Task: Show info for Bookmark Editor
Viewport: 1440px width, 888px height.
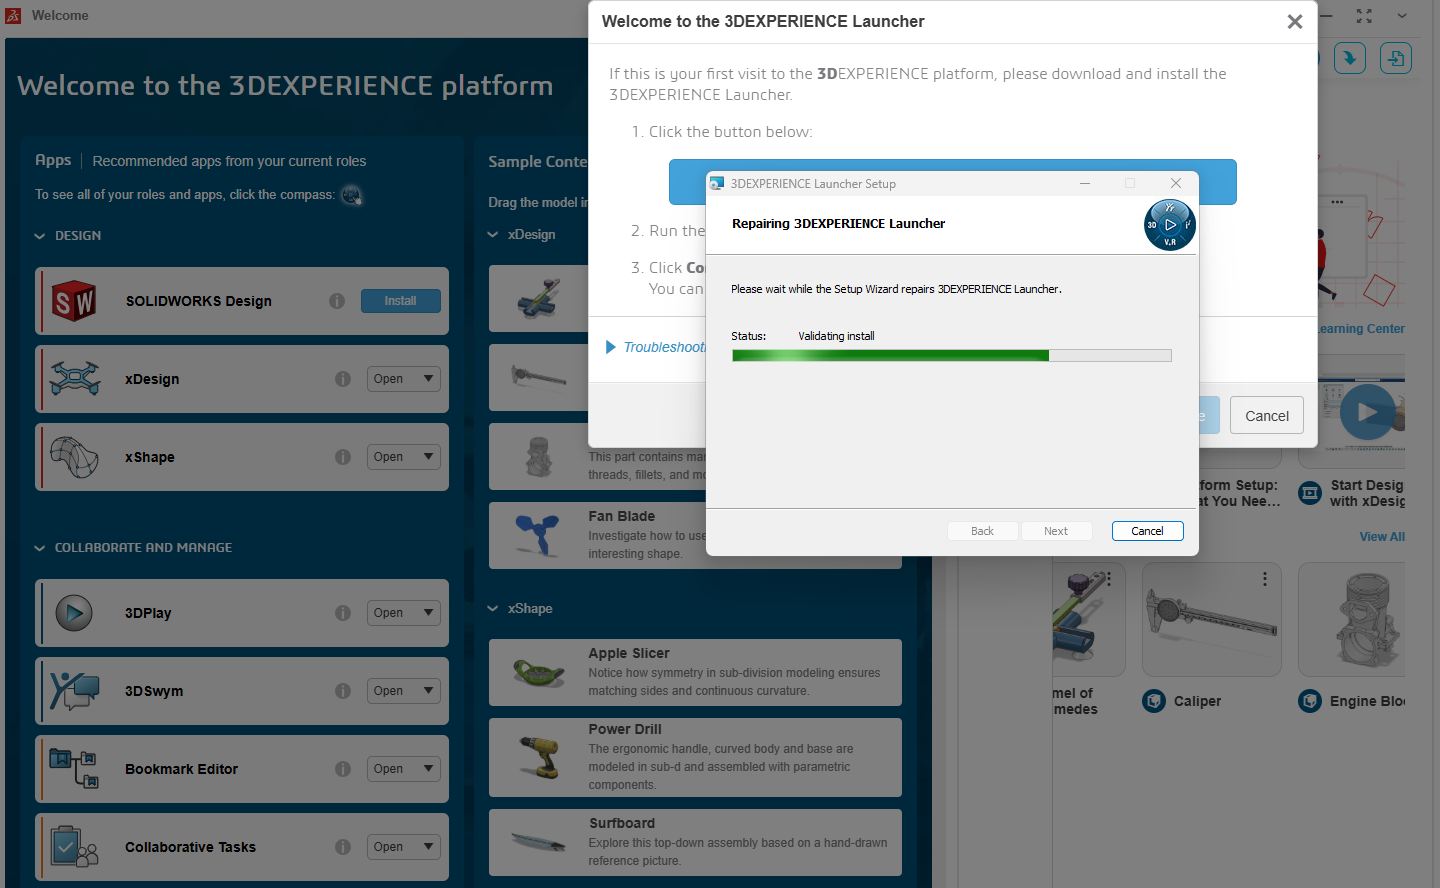Action: (343, 769)
